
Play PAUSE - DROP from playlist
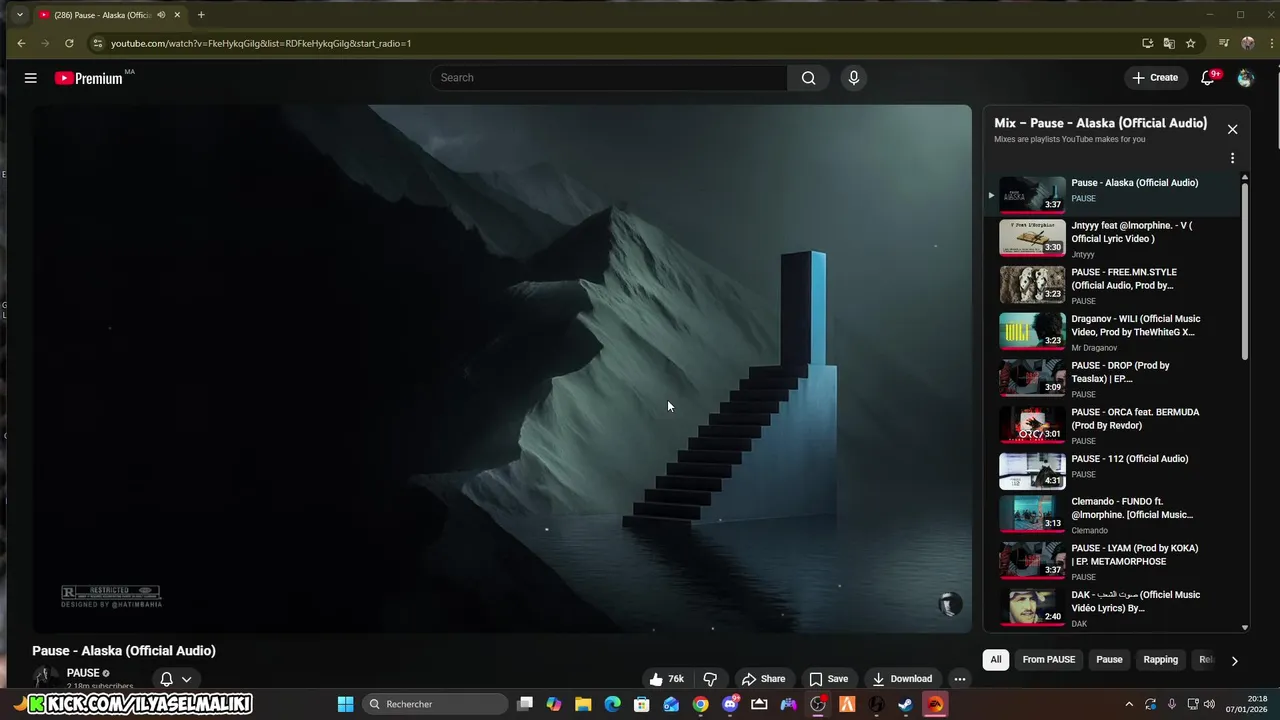pos(1113,379)
